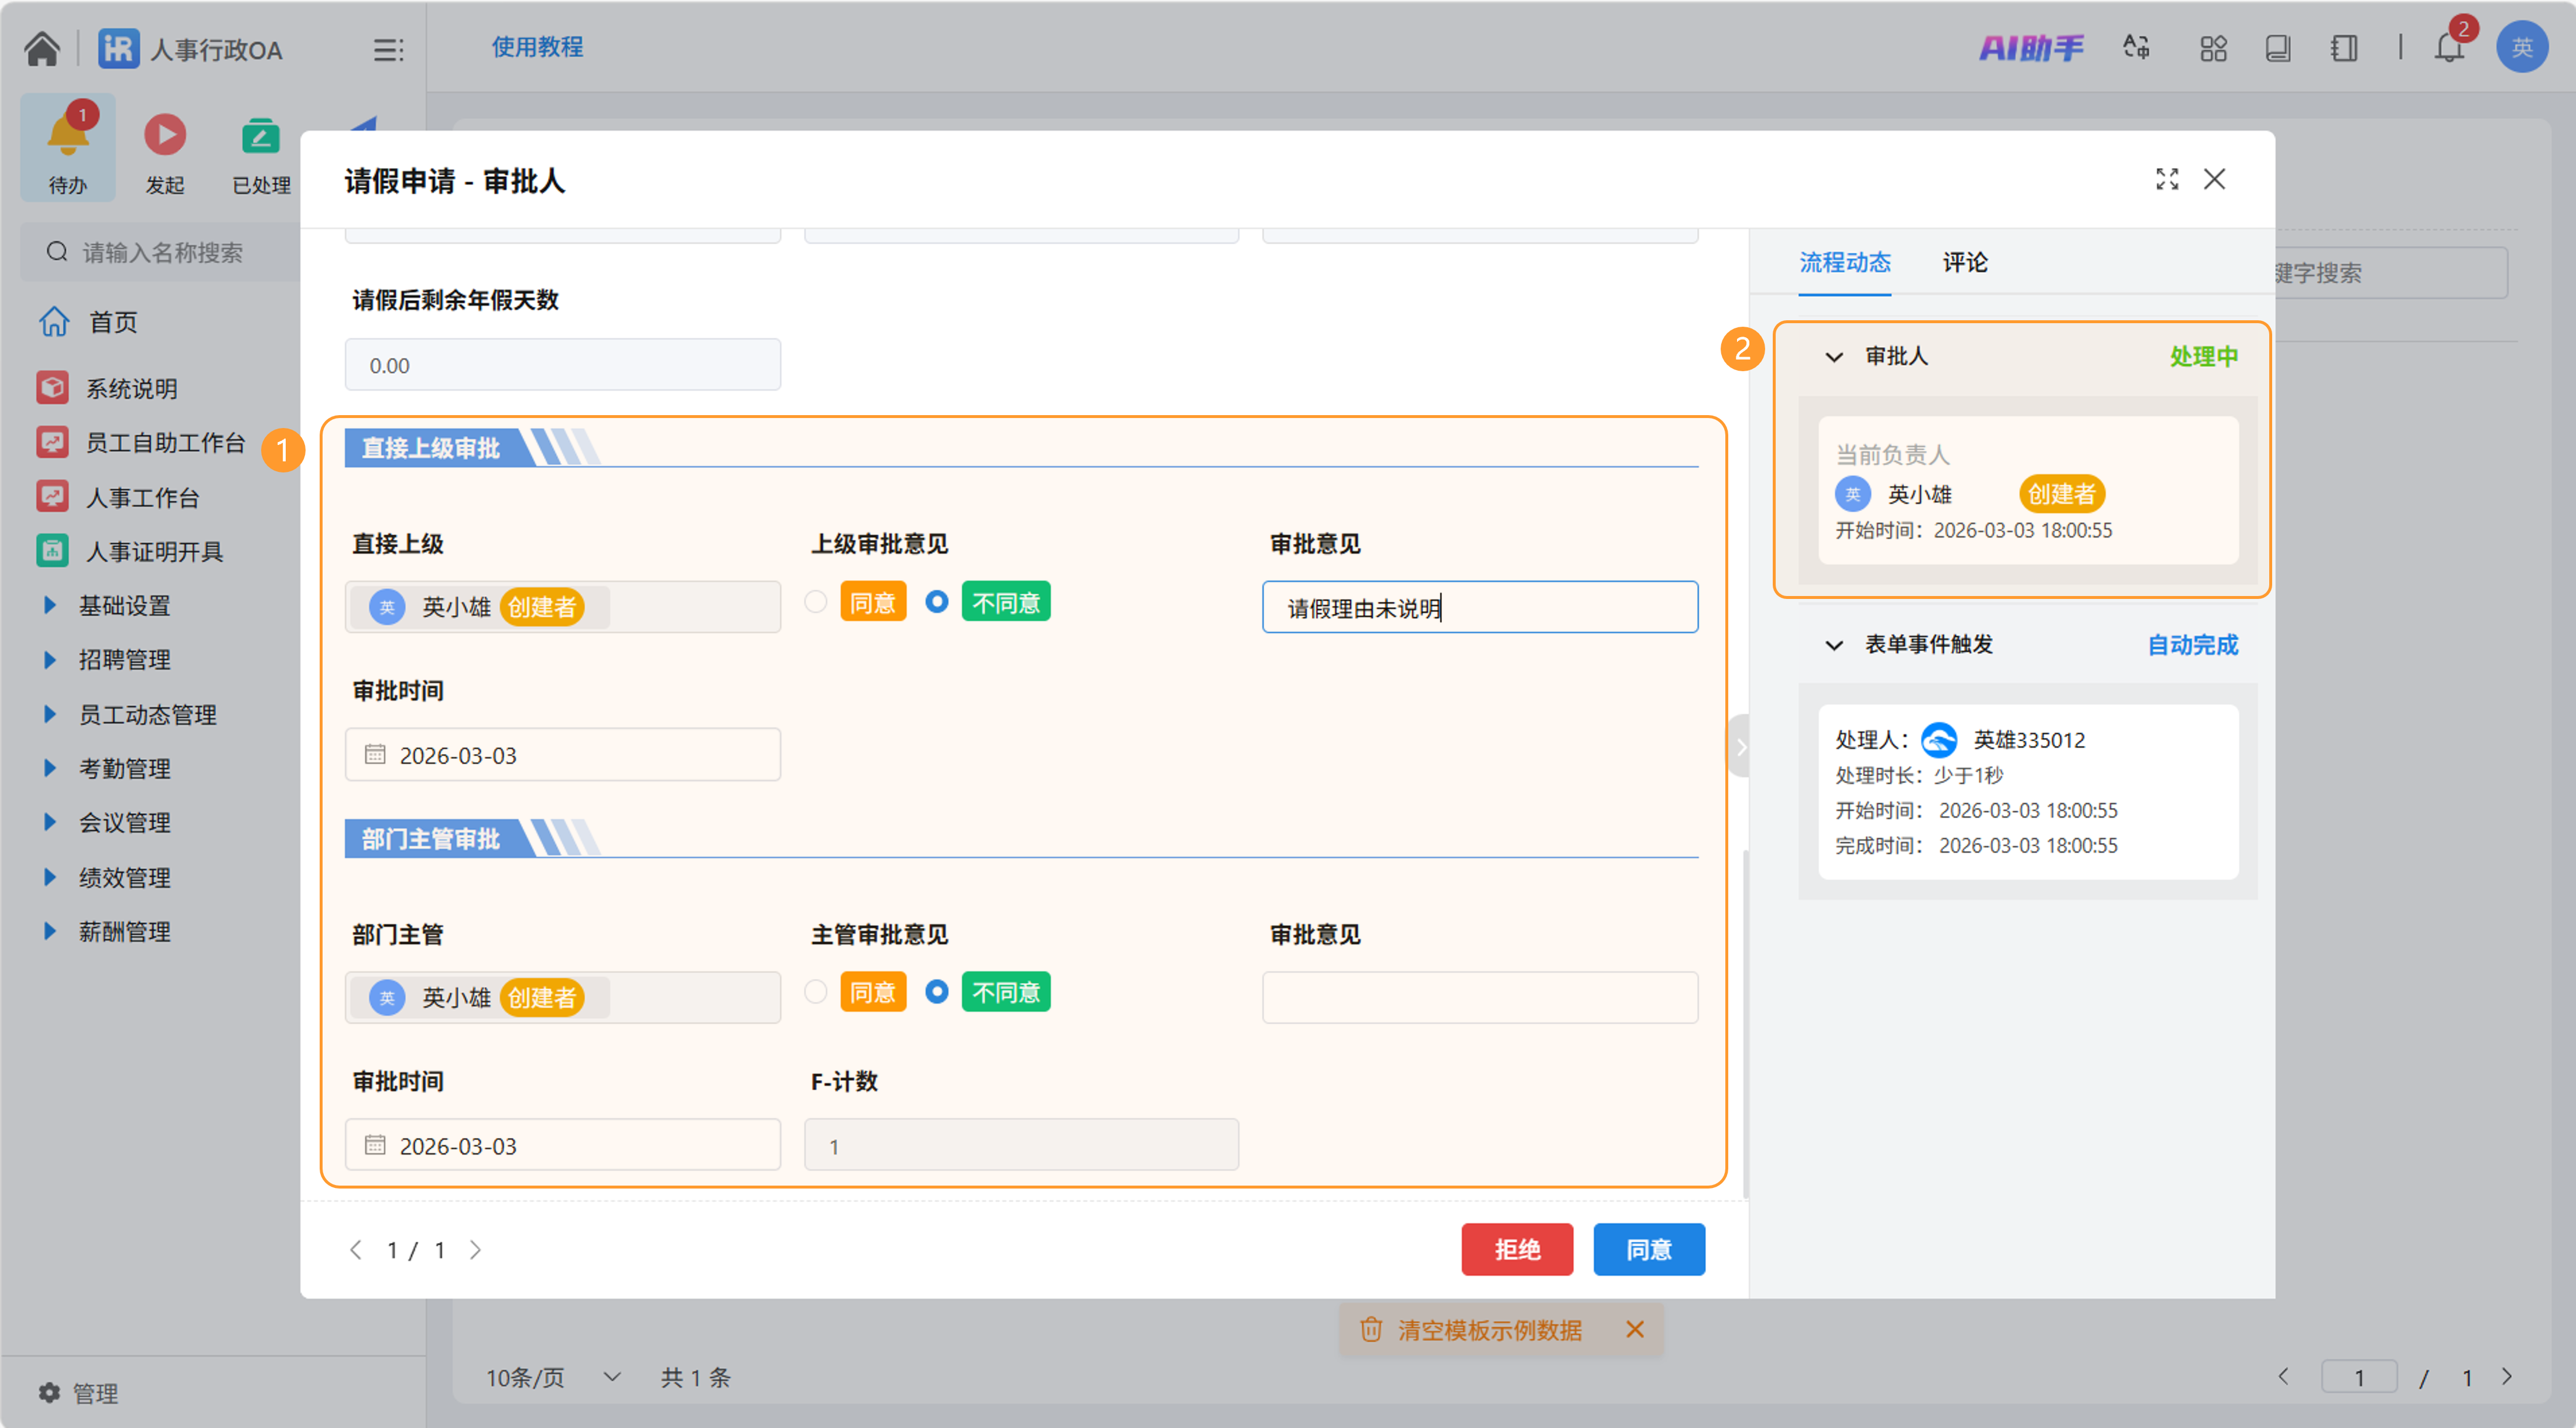Click the blue 同意 submit button

pyautogui.click(x=1648, y=1249)
